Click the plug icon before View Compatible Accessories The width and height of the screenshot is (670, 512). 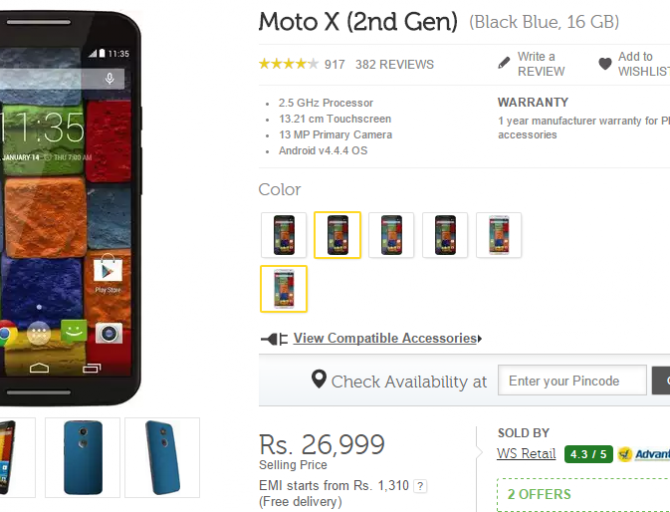(274, 339)
